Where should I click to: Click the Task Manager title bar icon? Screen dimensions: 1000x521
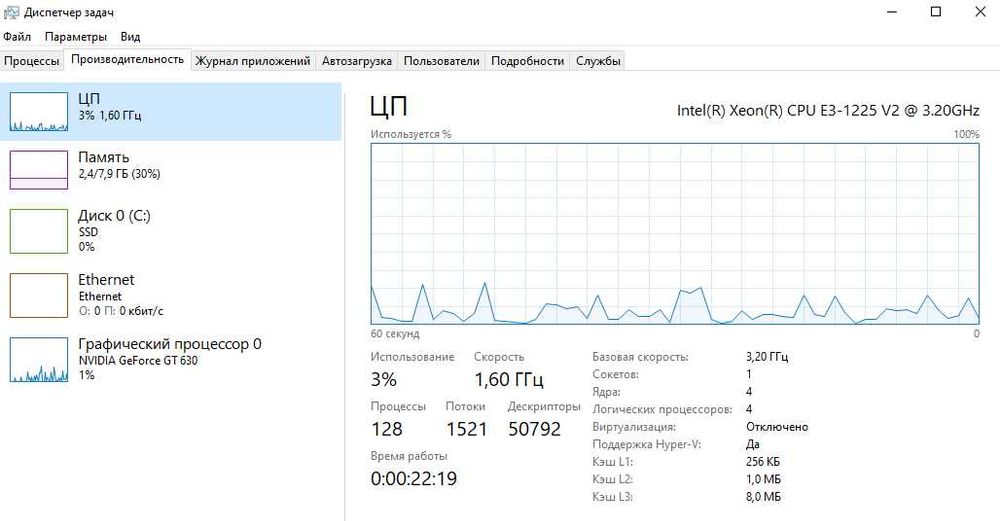coord(11,12)
